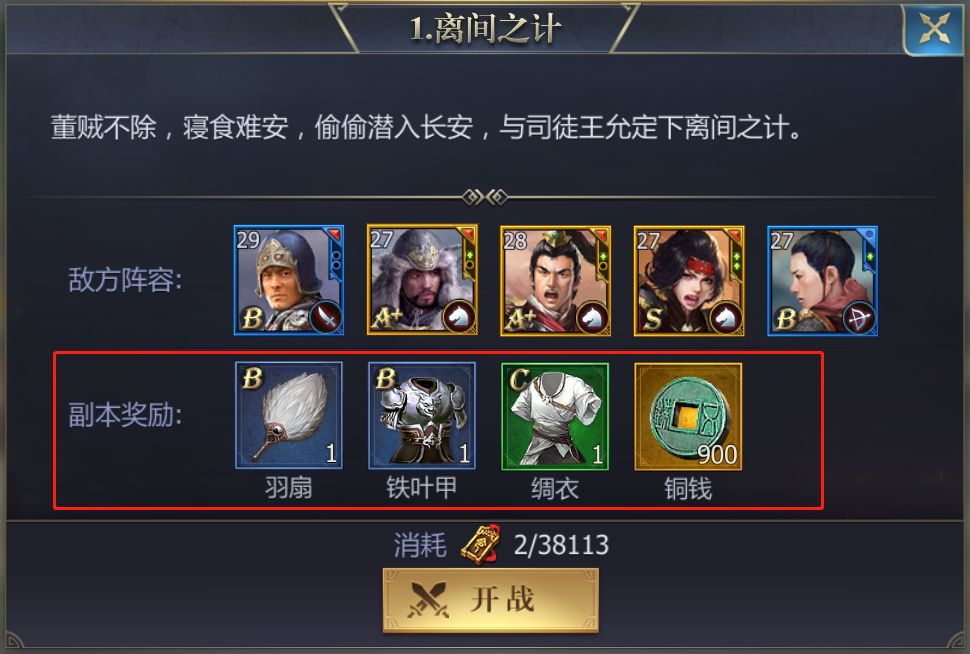Select the S-rank red headband female enemy
Image resolution: width=970 pixels, height=654 pixels.
689,280
